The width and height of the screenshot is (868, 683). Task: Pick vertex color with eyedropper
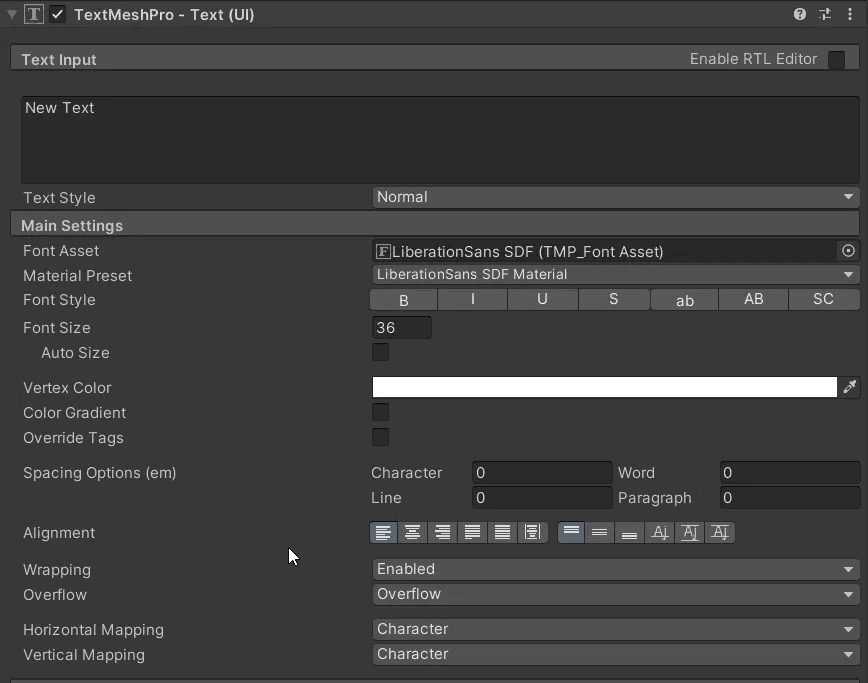(x=850, y=387)
